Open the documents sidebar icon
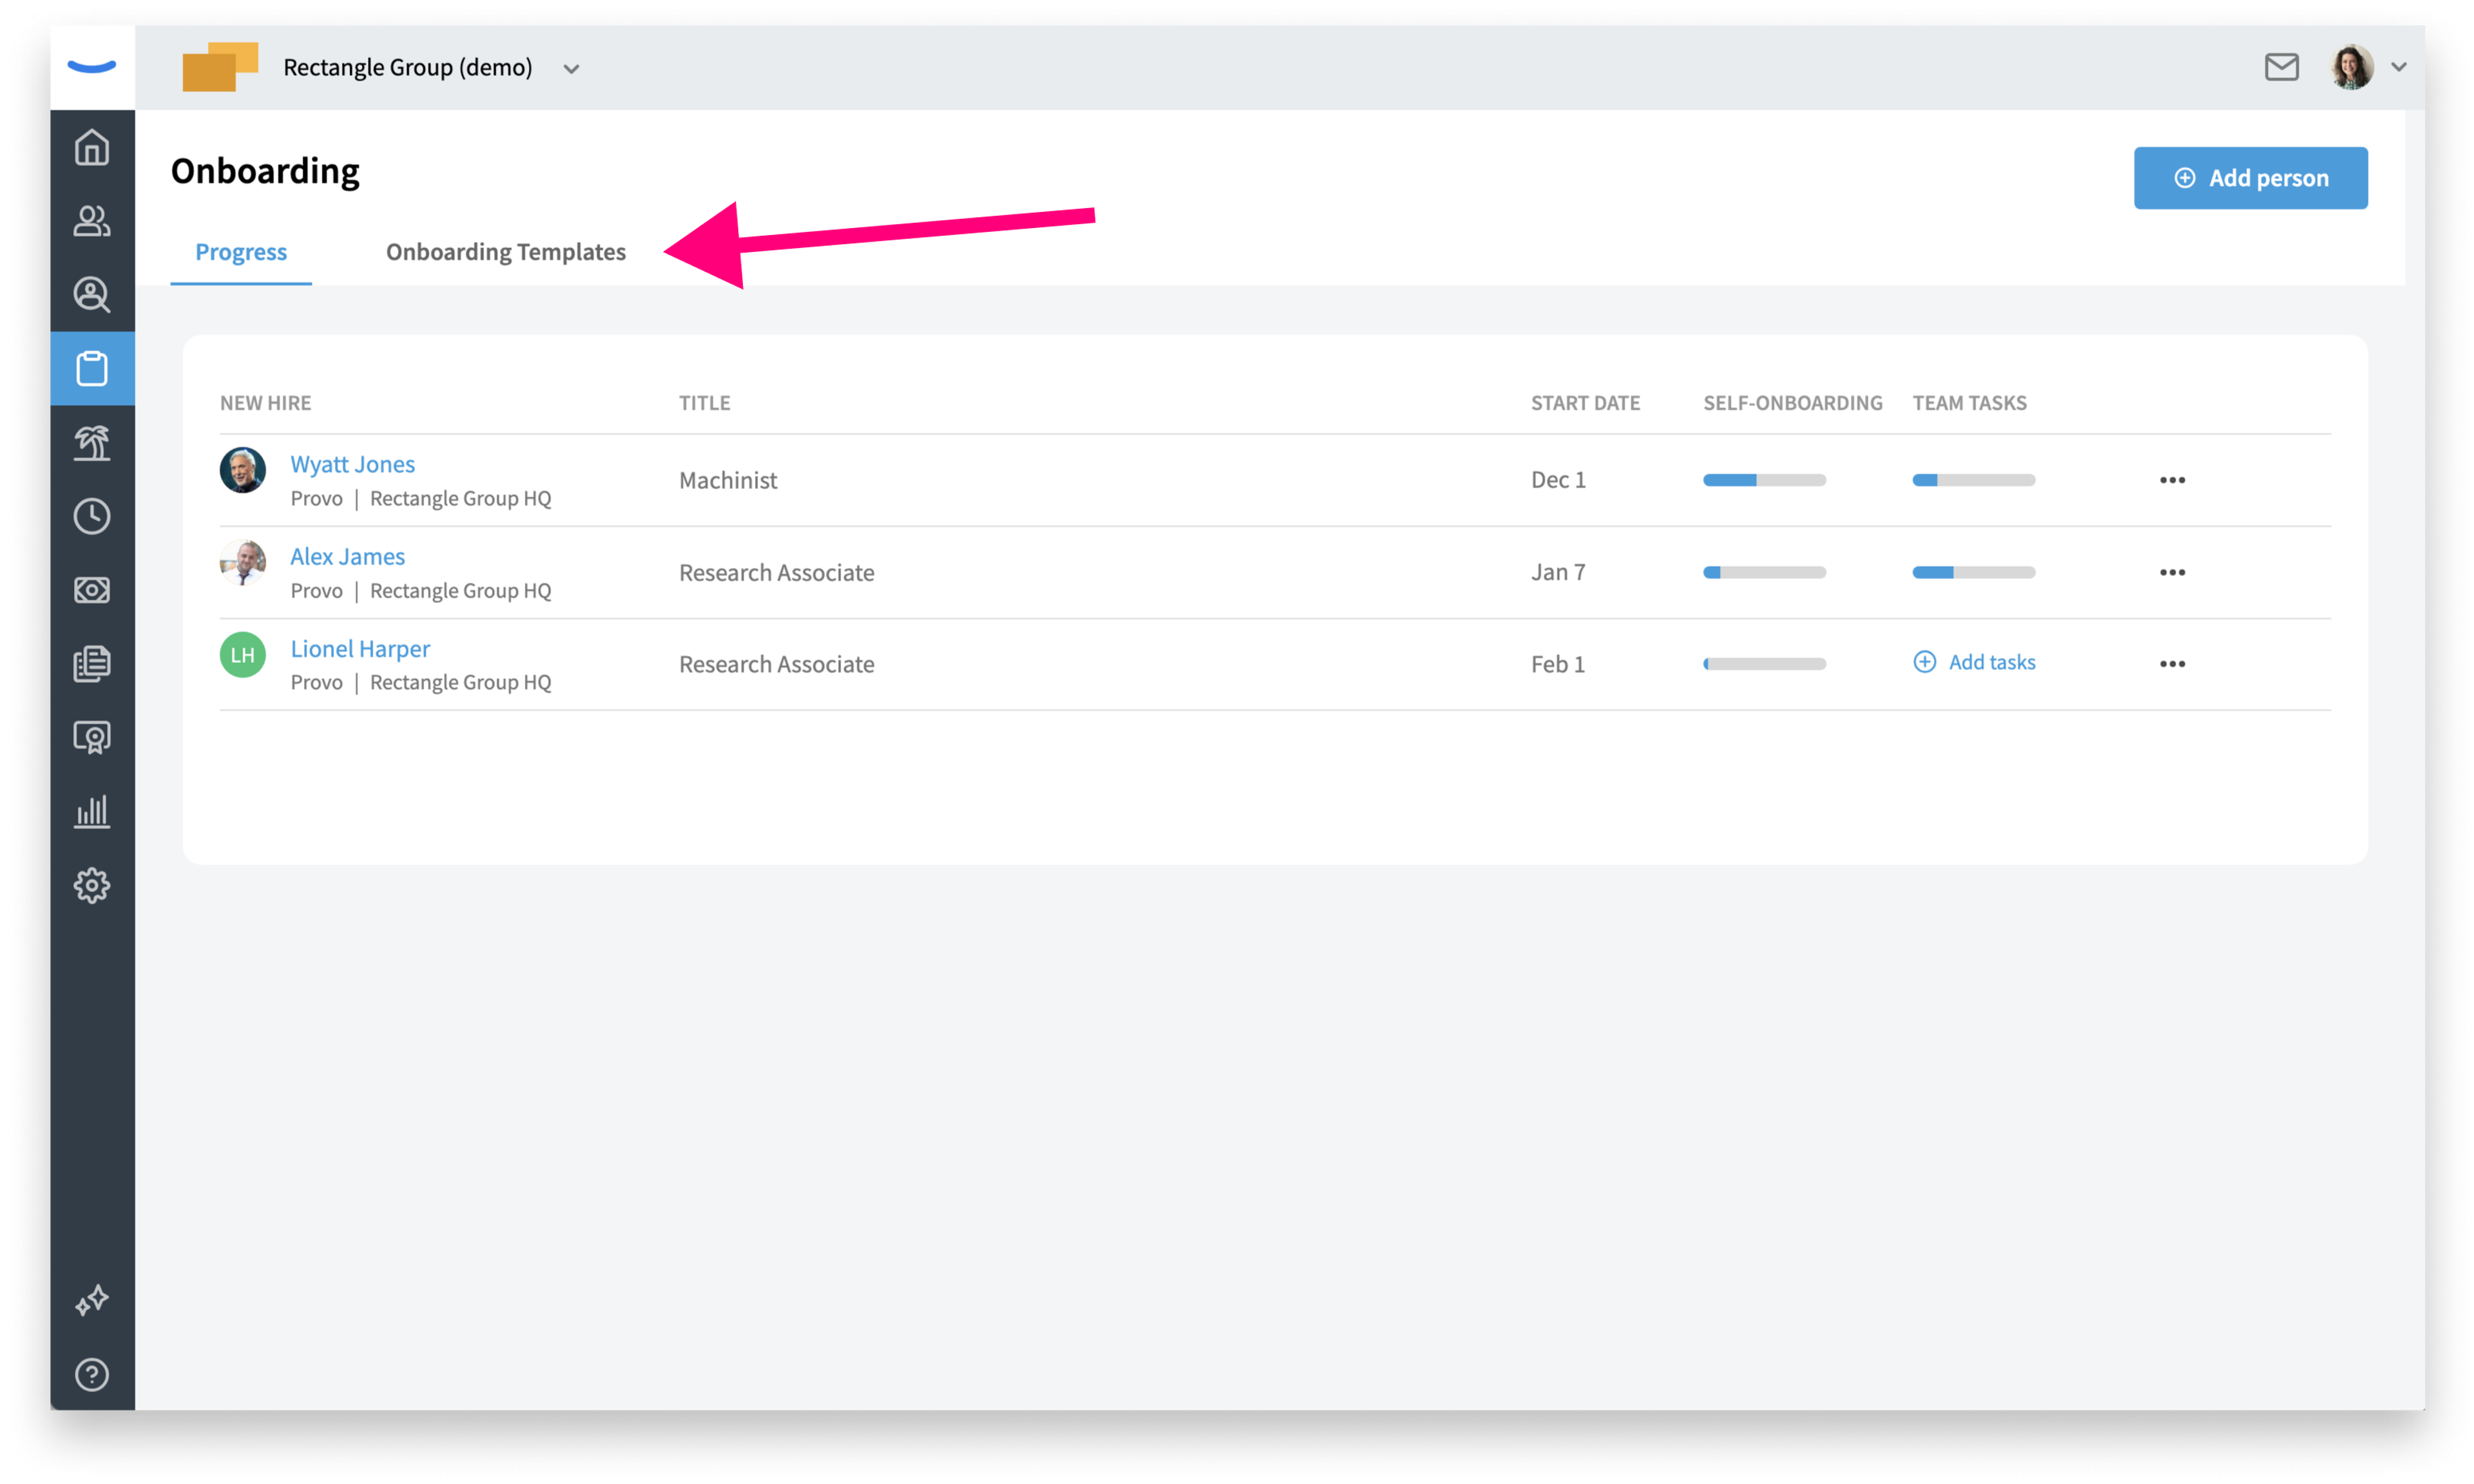The height and width of the screenshot is (1484, 2474). pos(92,664)
